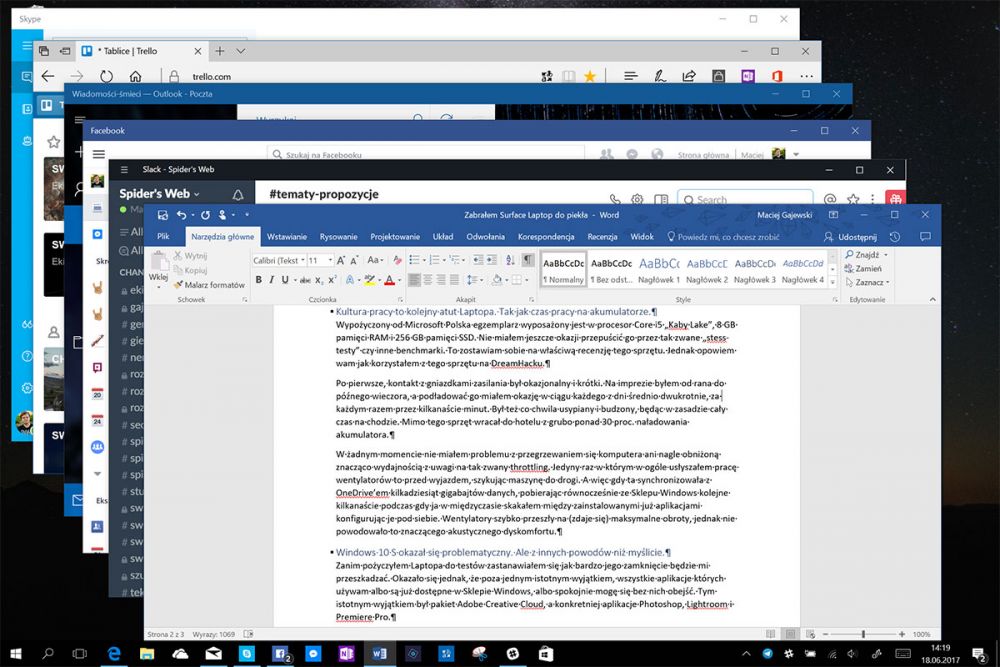Click the Szukaj na Facebooku search field
Image resolution: width=1000 pixels, height=667 pixels.
click(426, 154)
